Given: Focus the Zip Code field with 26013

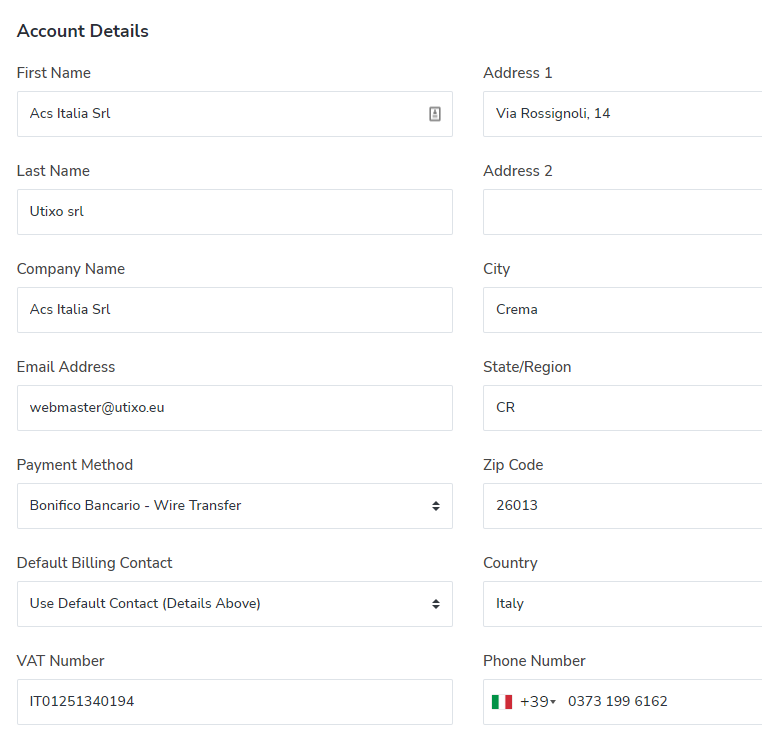Looking at the screenshot, I should [623, 506].
